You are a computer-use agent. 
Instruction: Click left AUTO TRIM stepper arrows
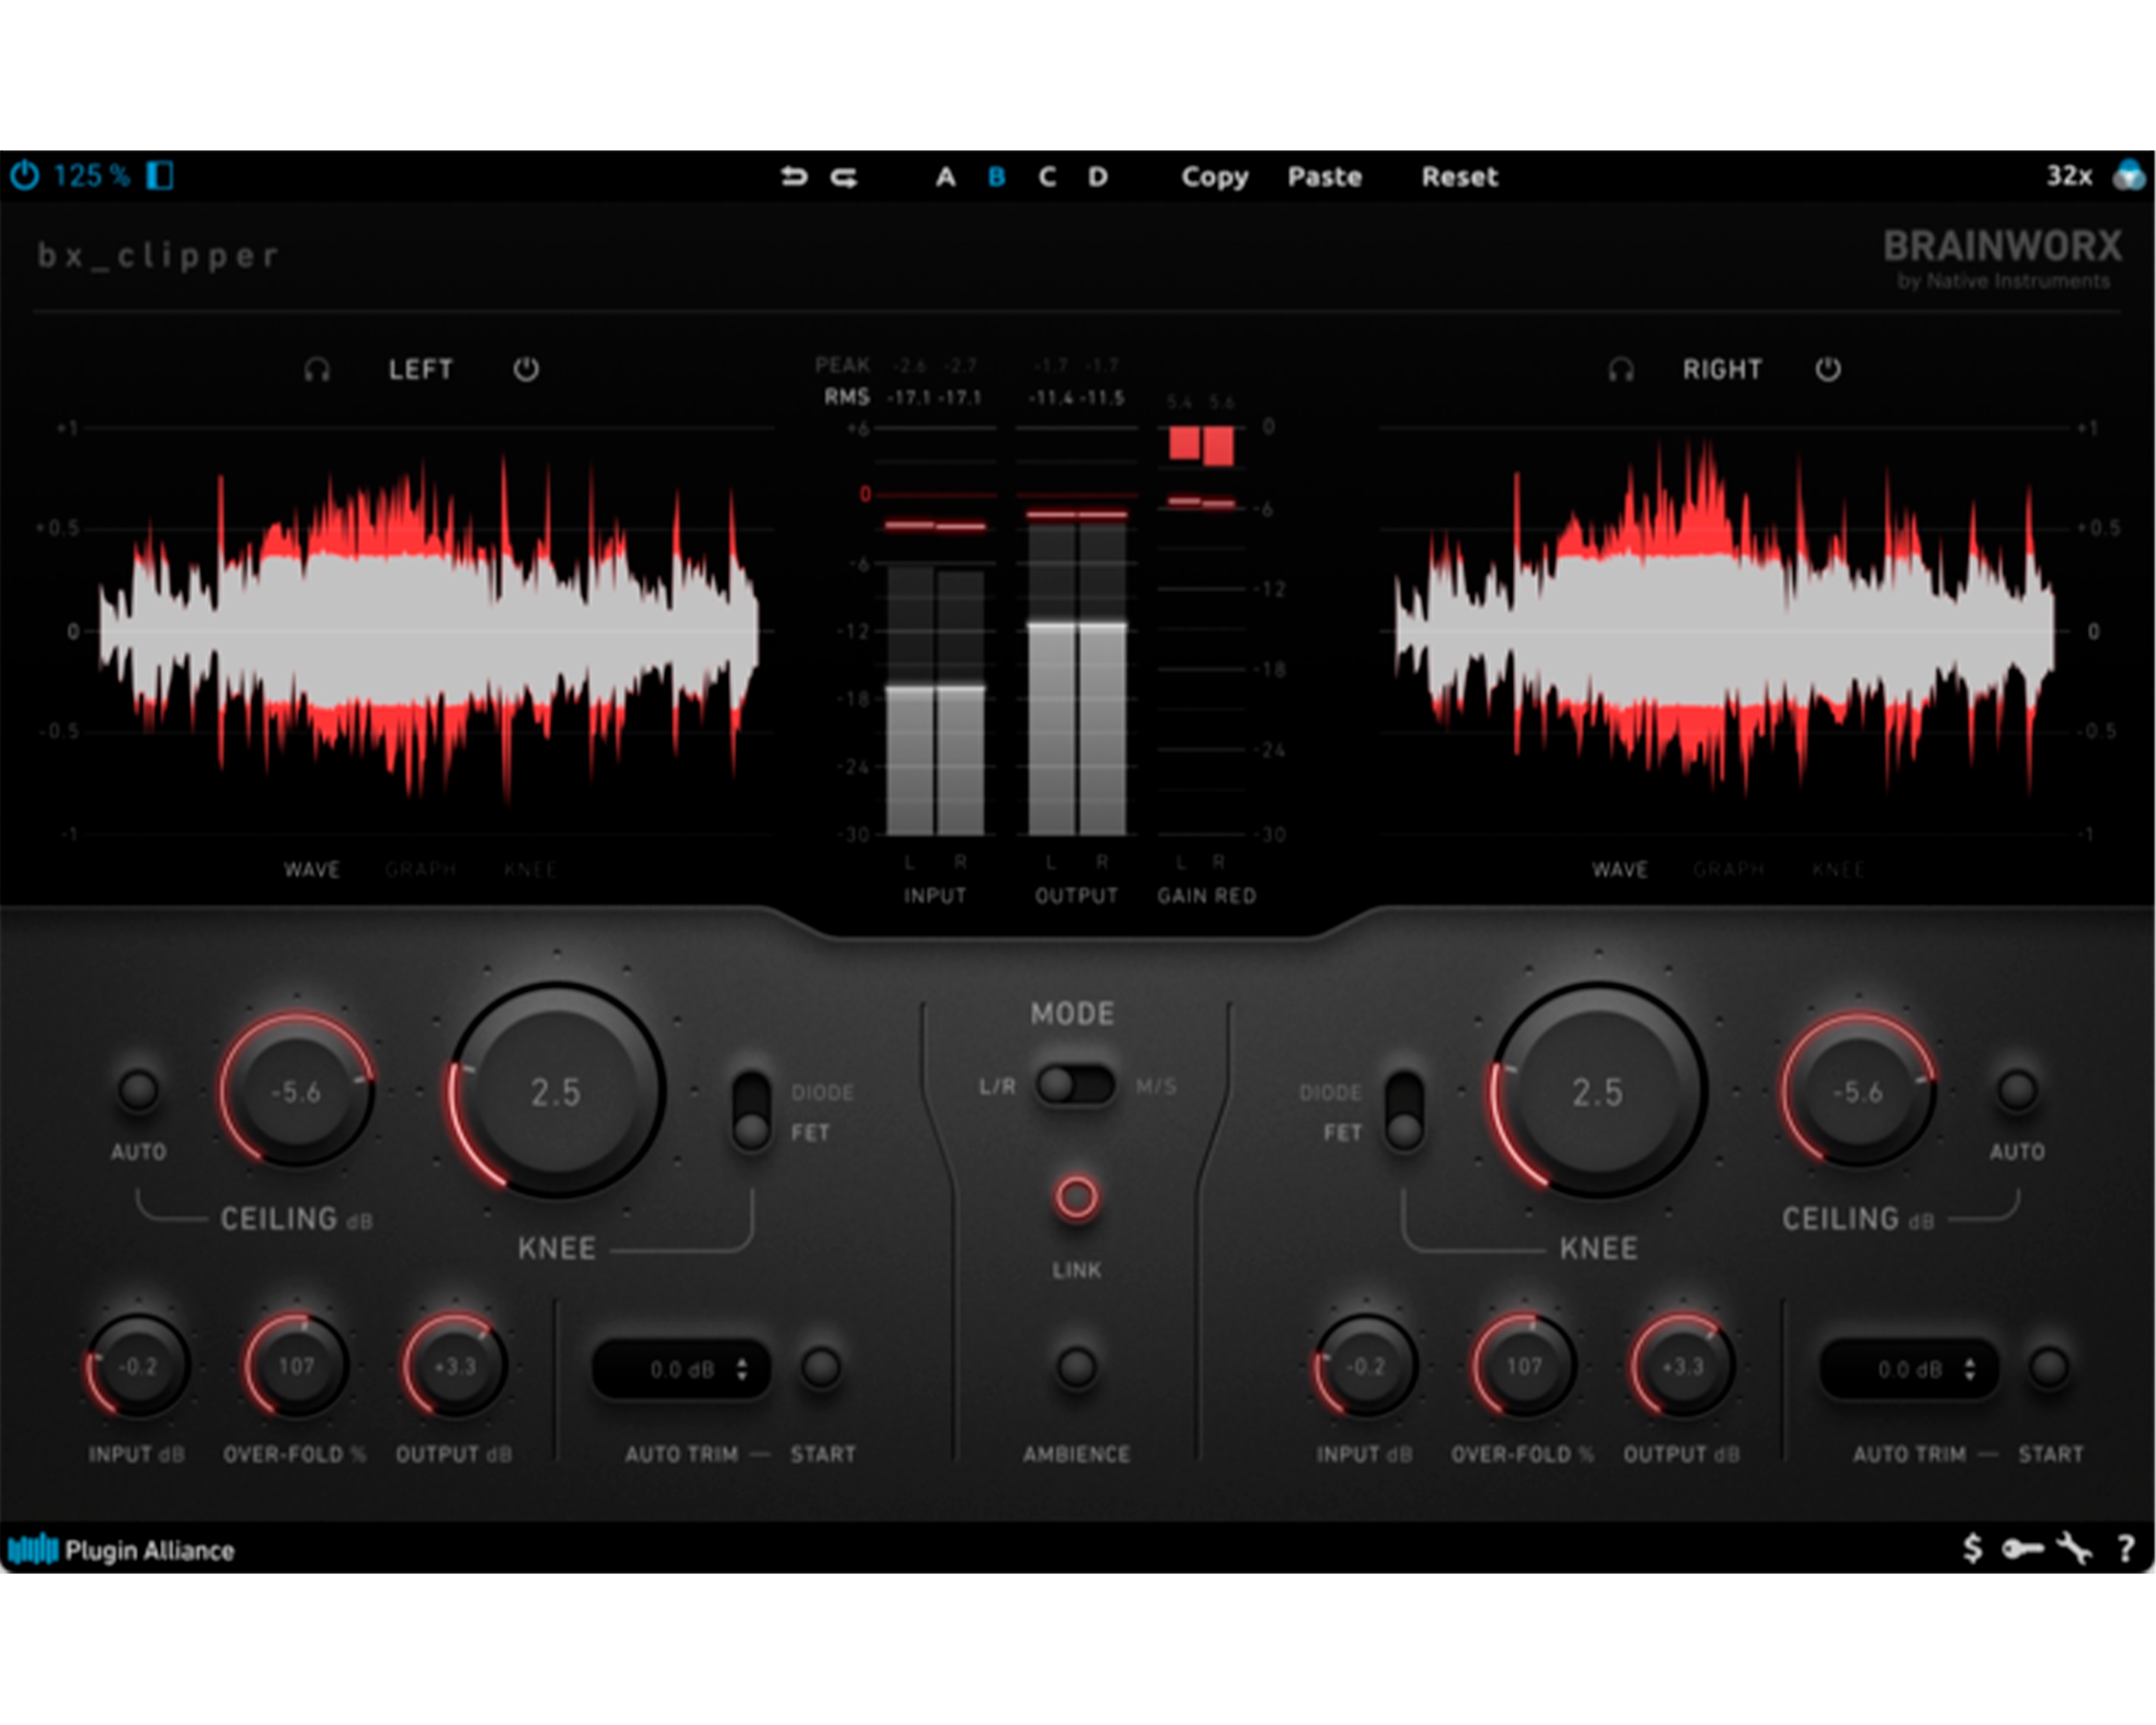pos(742,1369)
